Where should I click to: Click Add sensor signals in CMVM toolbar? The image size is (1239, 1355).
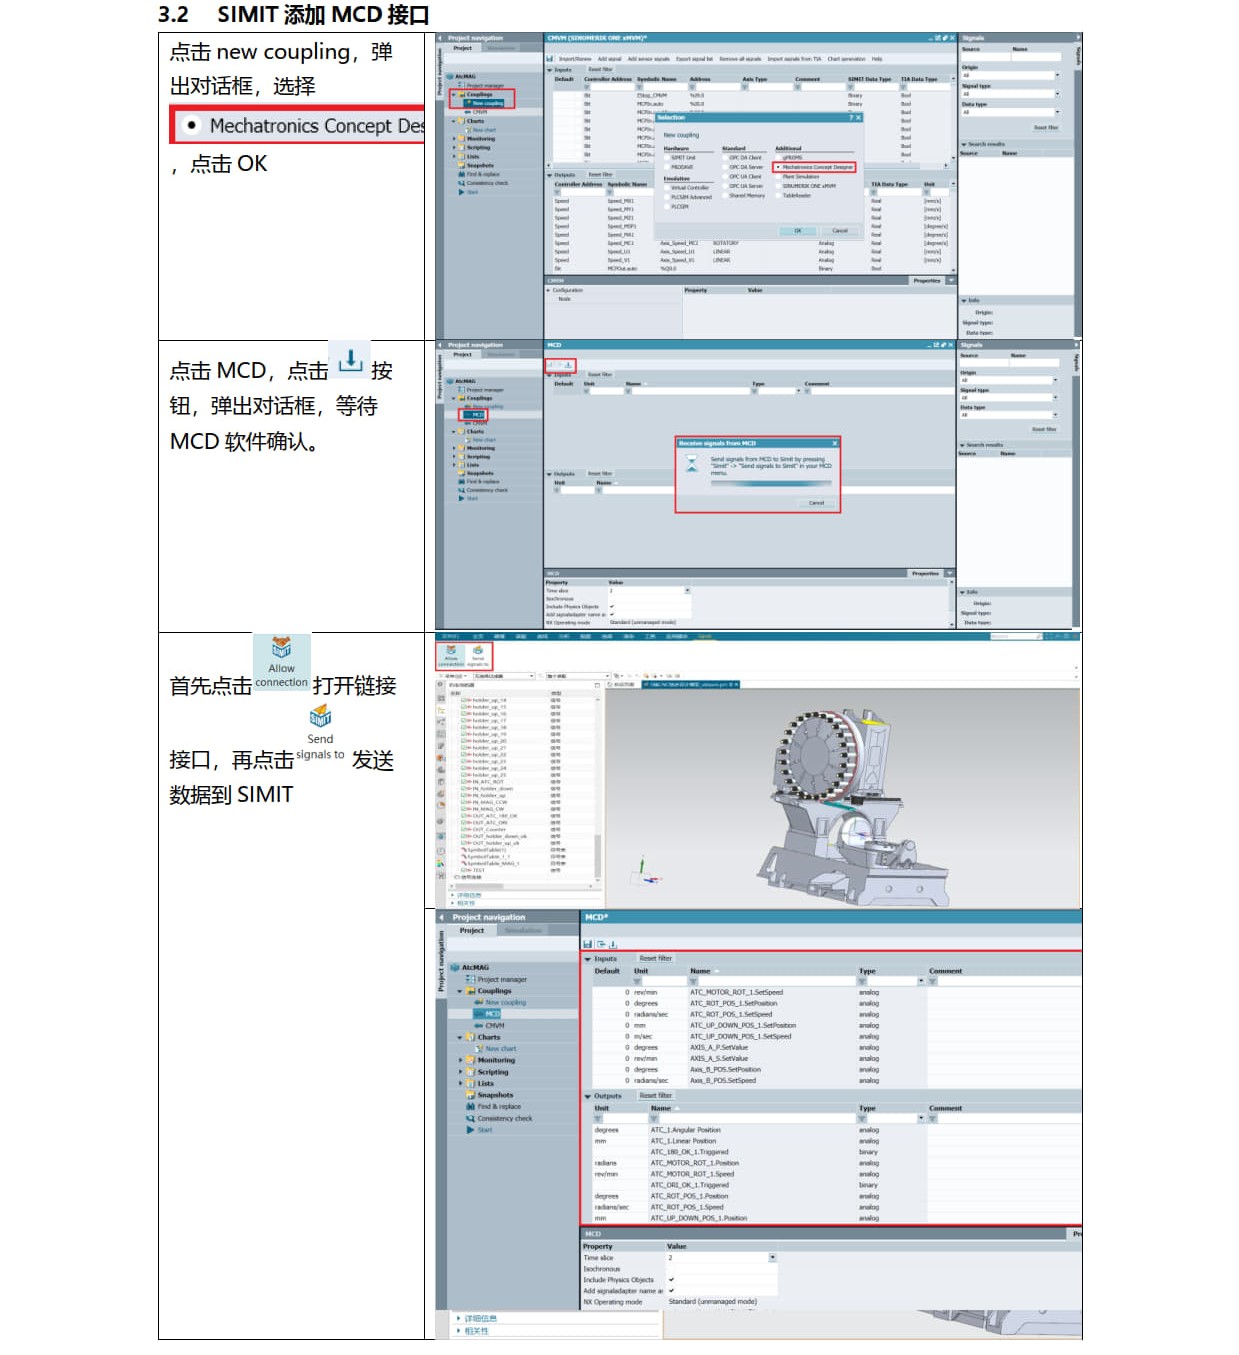coord(649,59)
